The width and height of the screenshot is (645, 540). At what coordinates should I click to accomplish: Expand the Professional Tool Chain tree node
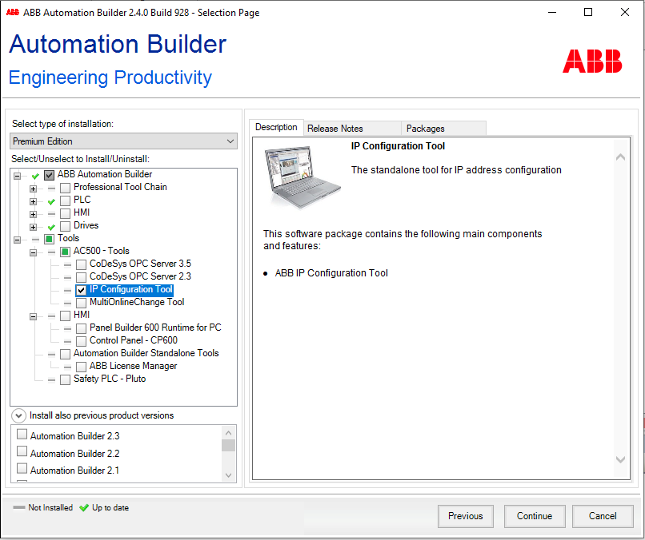click(34, 188)
